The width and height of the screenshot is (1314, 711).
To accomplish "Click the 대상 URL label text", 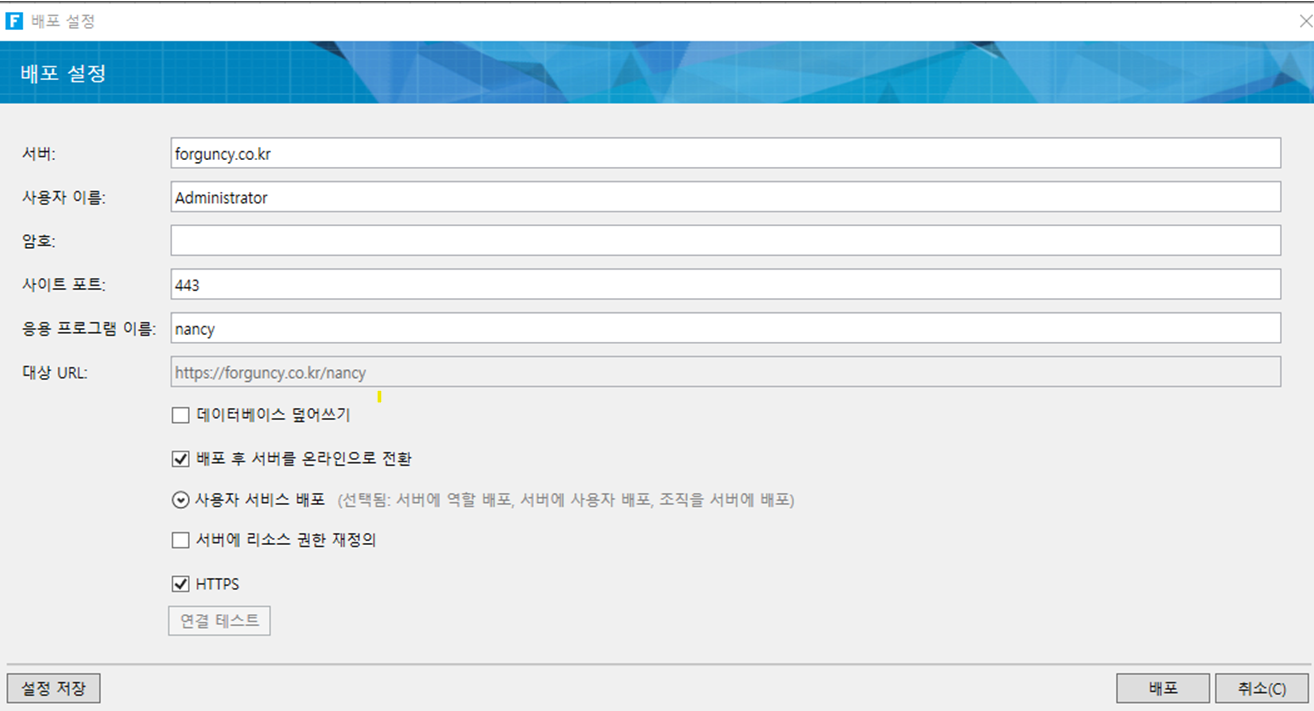I will pos(55,373).
